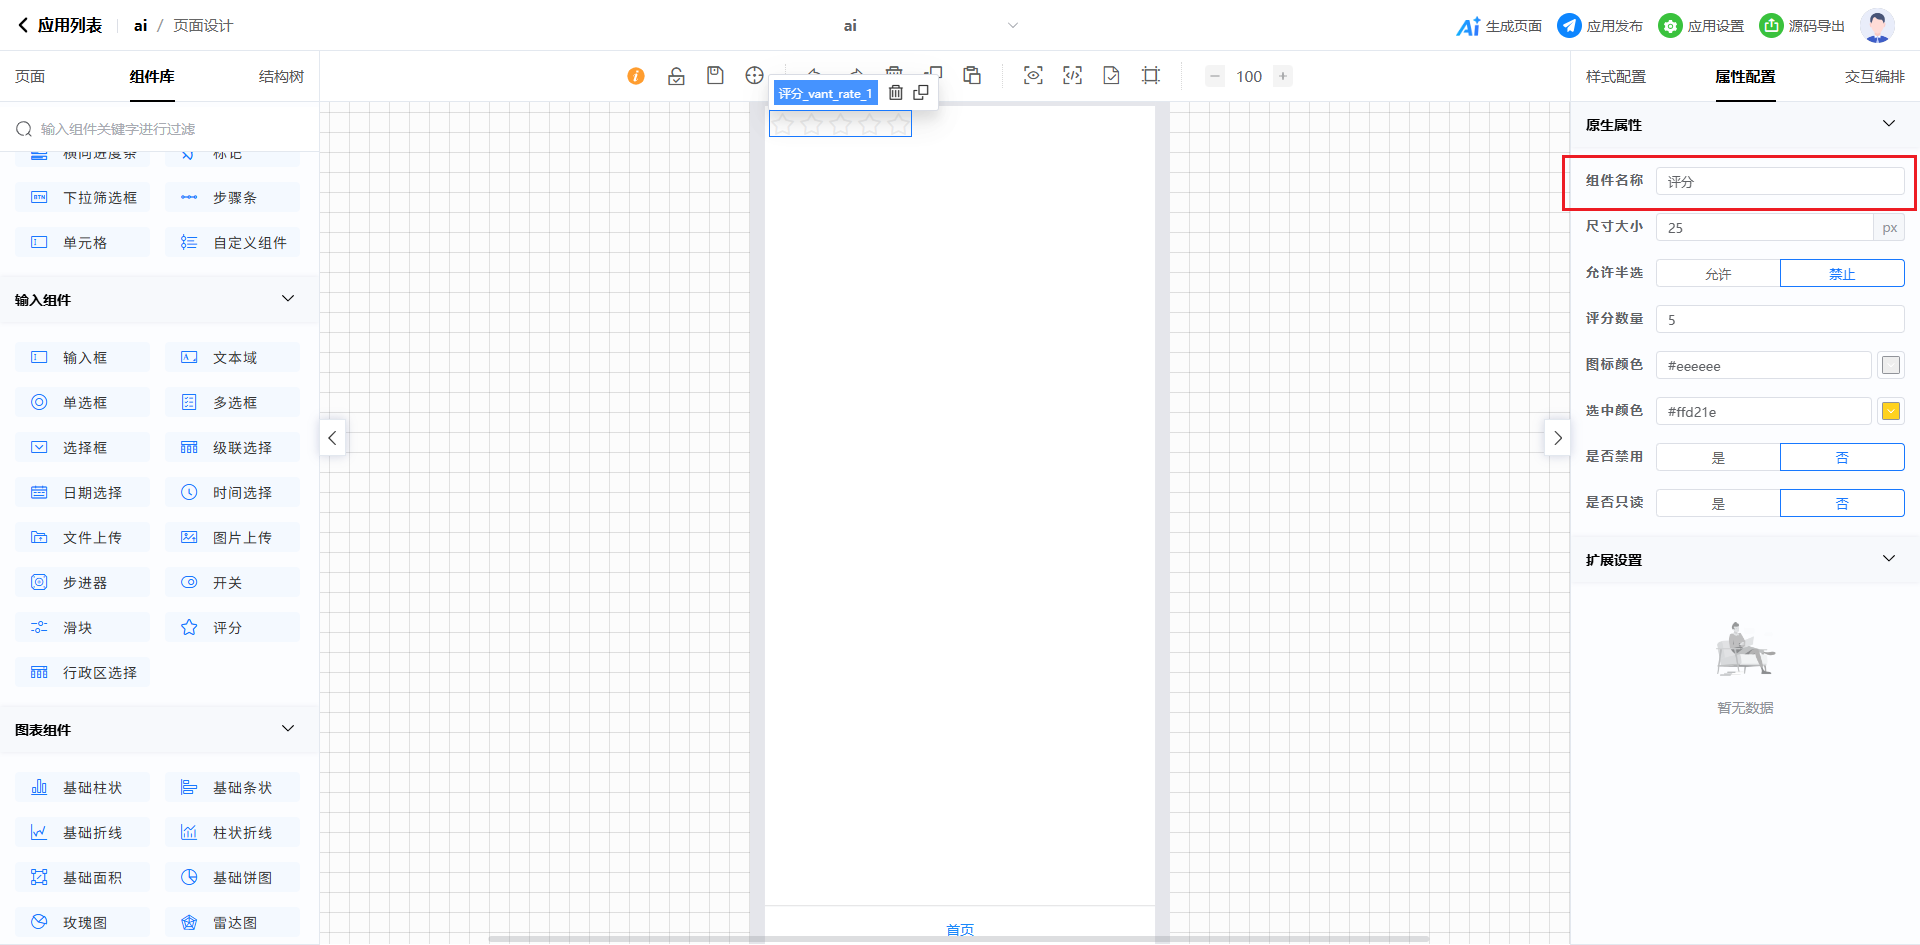Click the crosshair locate icon in toolbar
The width and height of the screenshot is (1920, 945).
(754, 76)
